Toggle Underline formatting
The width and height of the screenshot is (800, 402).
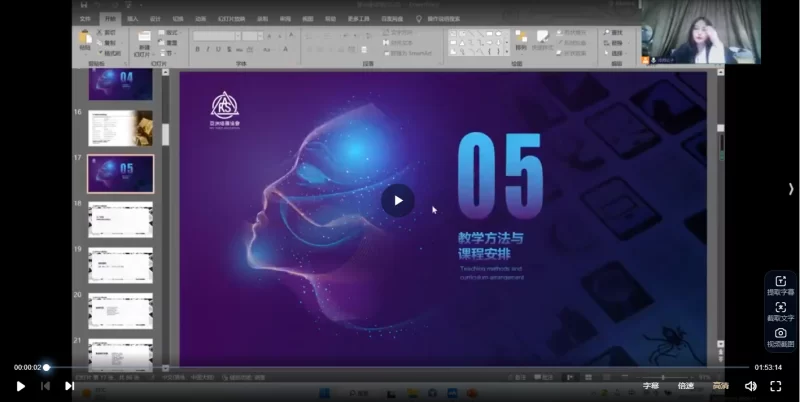tap(218, 49)
